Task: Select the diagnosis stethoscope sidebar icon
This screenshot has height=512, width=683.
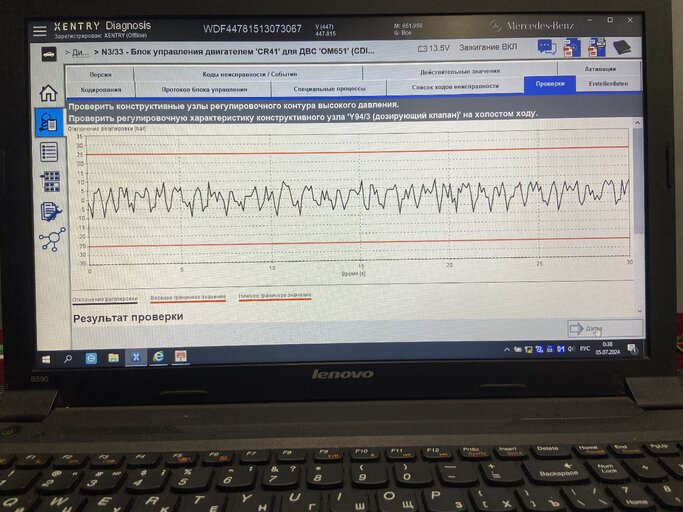Action: click(x=49, y=122)
